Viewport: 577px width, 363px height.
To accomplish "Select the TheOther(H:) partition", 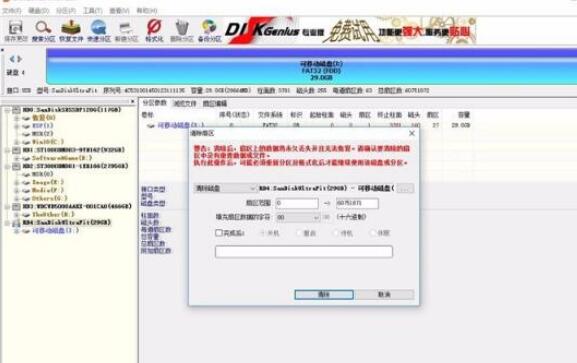I will pos(53,214).
